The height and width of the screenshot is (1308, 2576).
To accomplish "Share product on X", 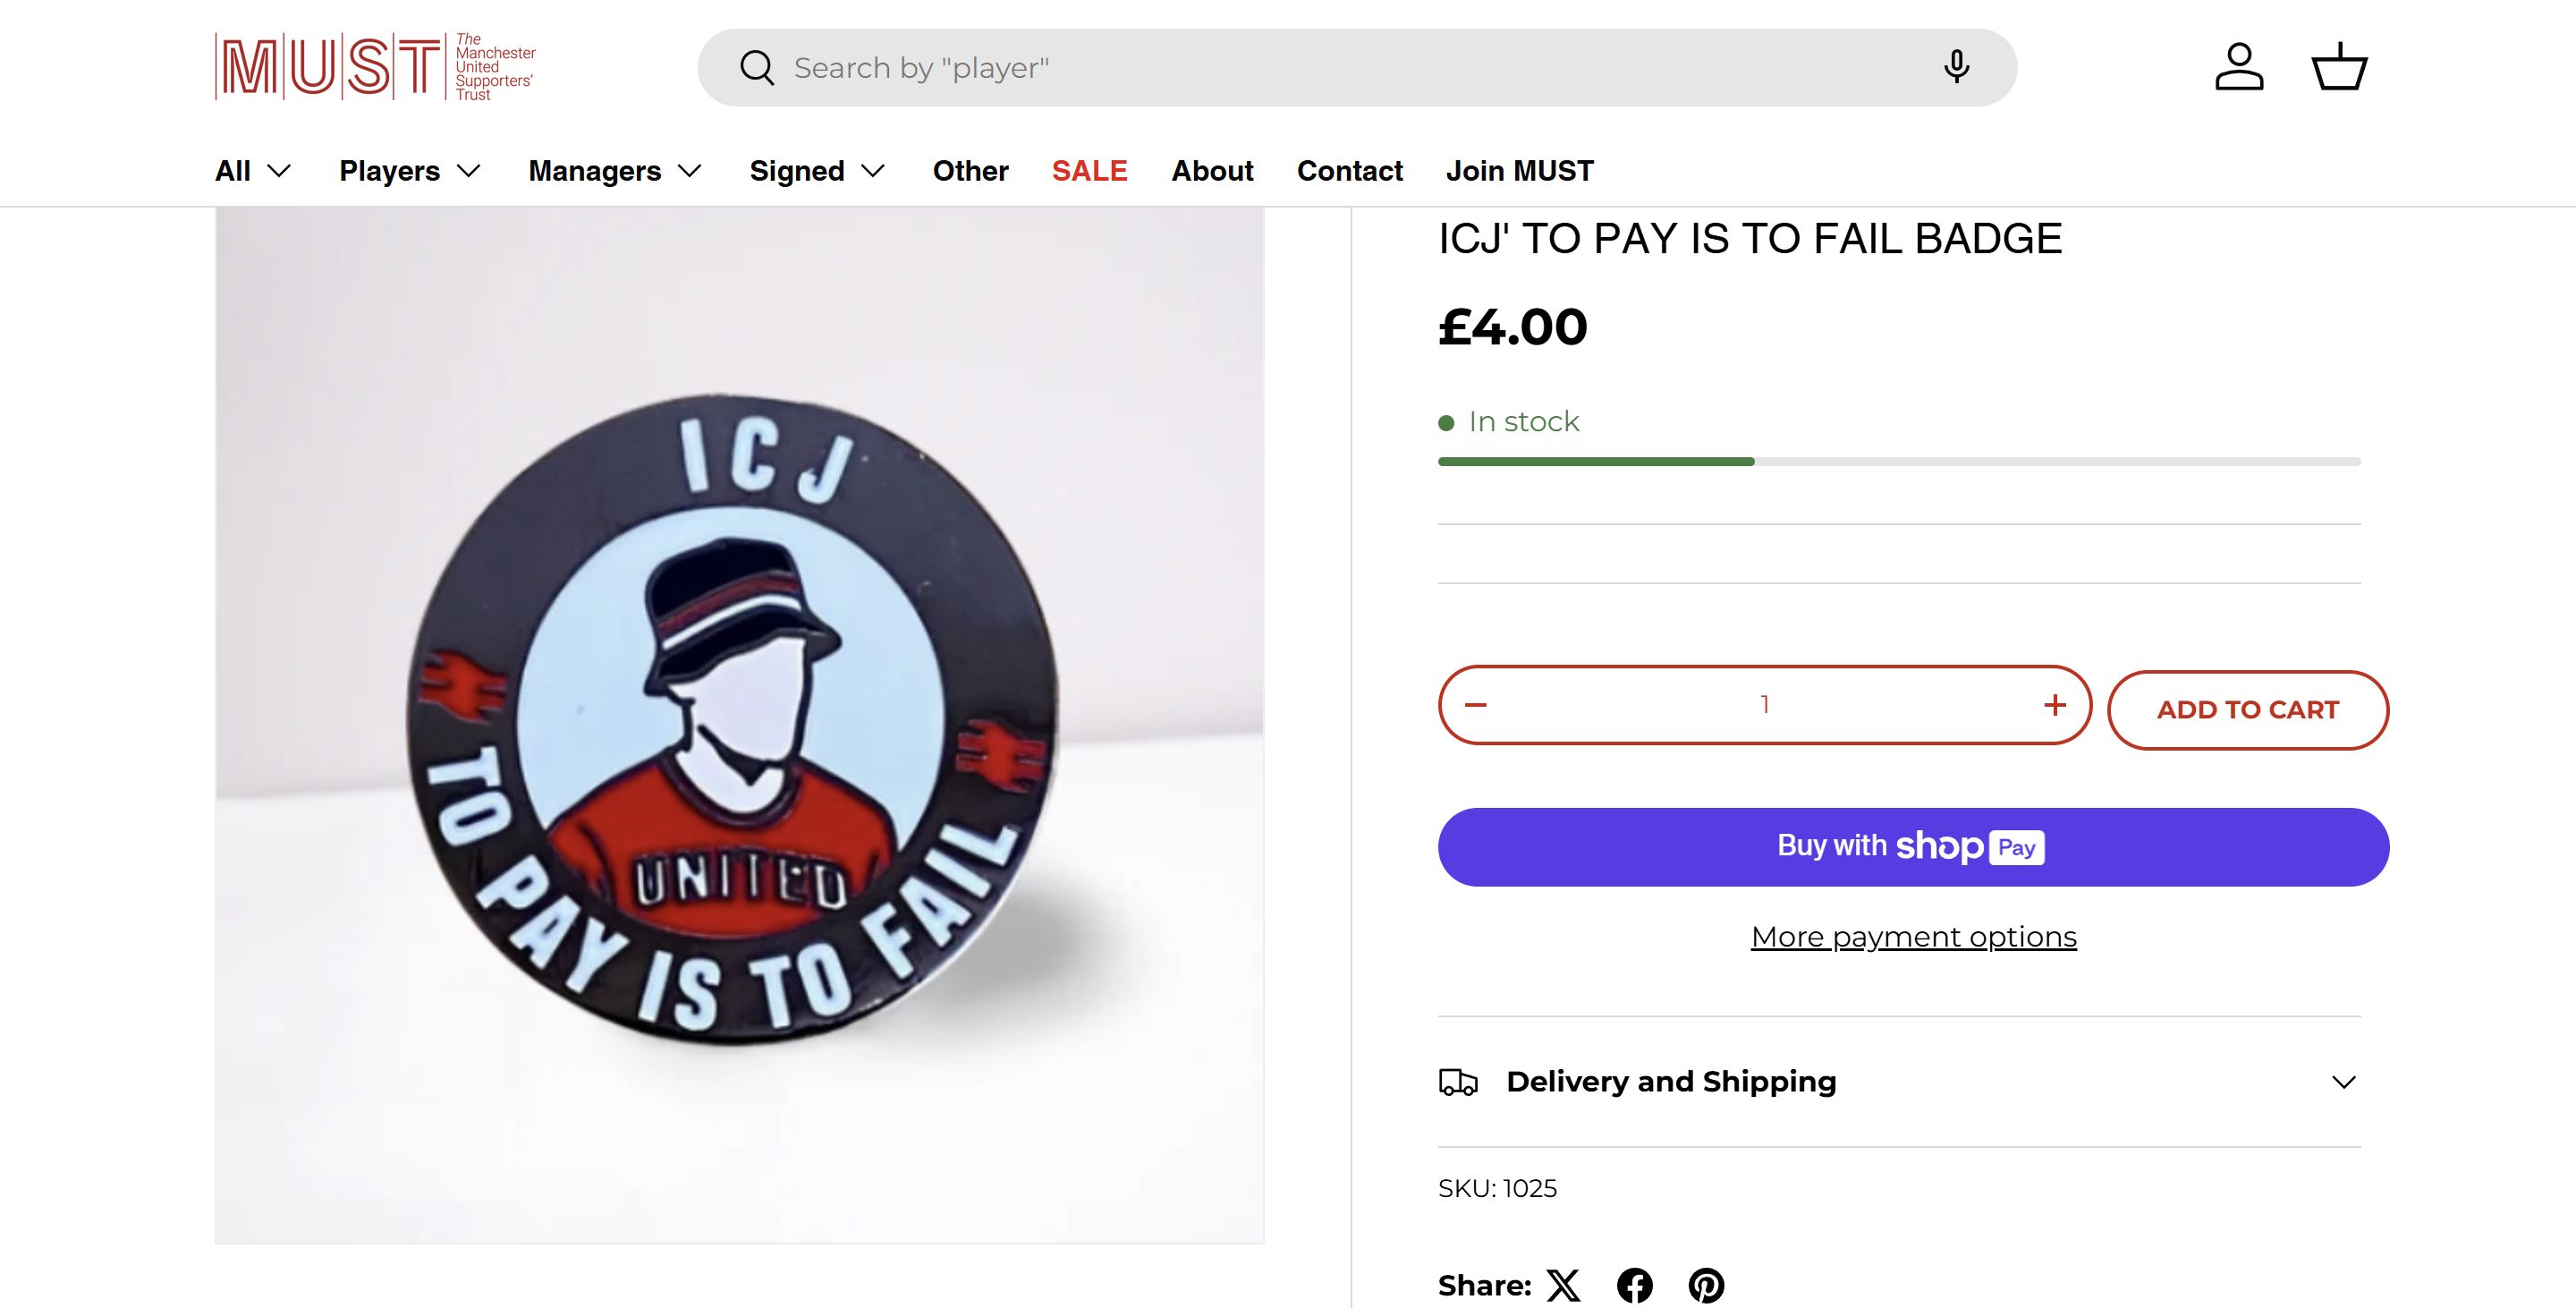I will [1564, 1285].
